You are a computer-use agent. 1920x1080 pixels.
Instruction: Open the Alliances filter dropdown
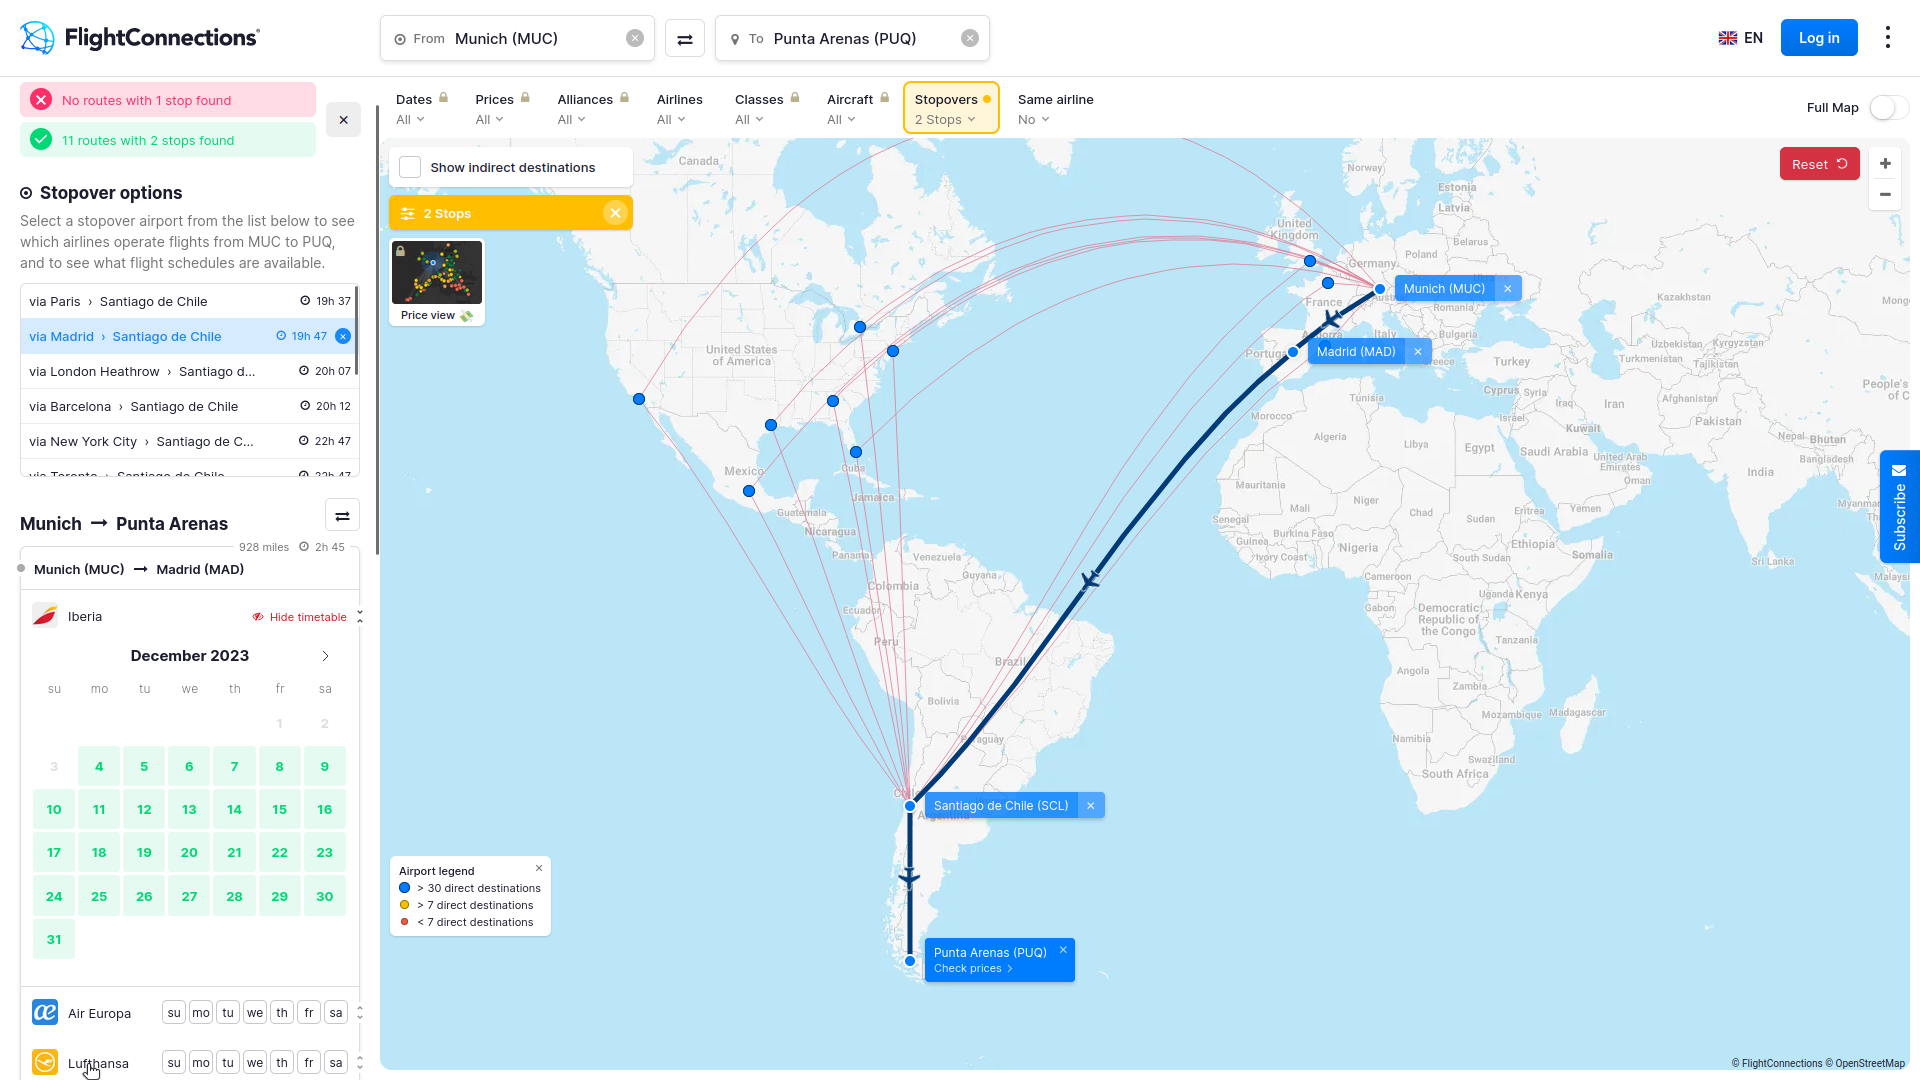(593, 109)
